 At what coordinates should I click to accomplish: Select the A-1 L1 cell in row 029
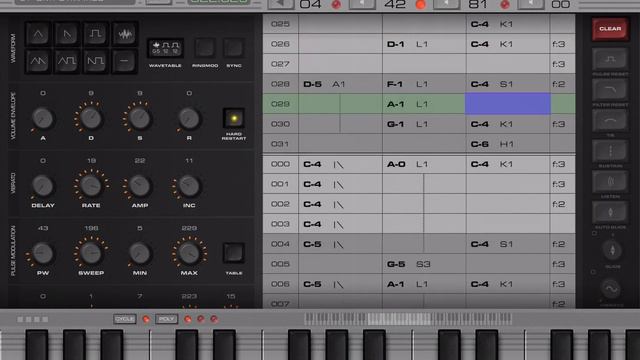pos(424,104)
